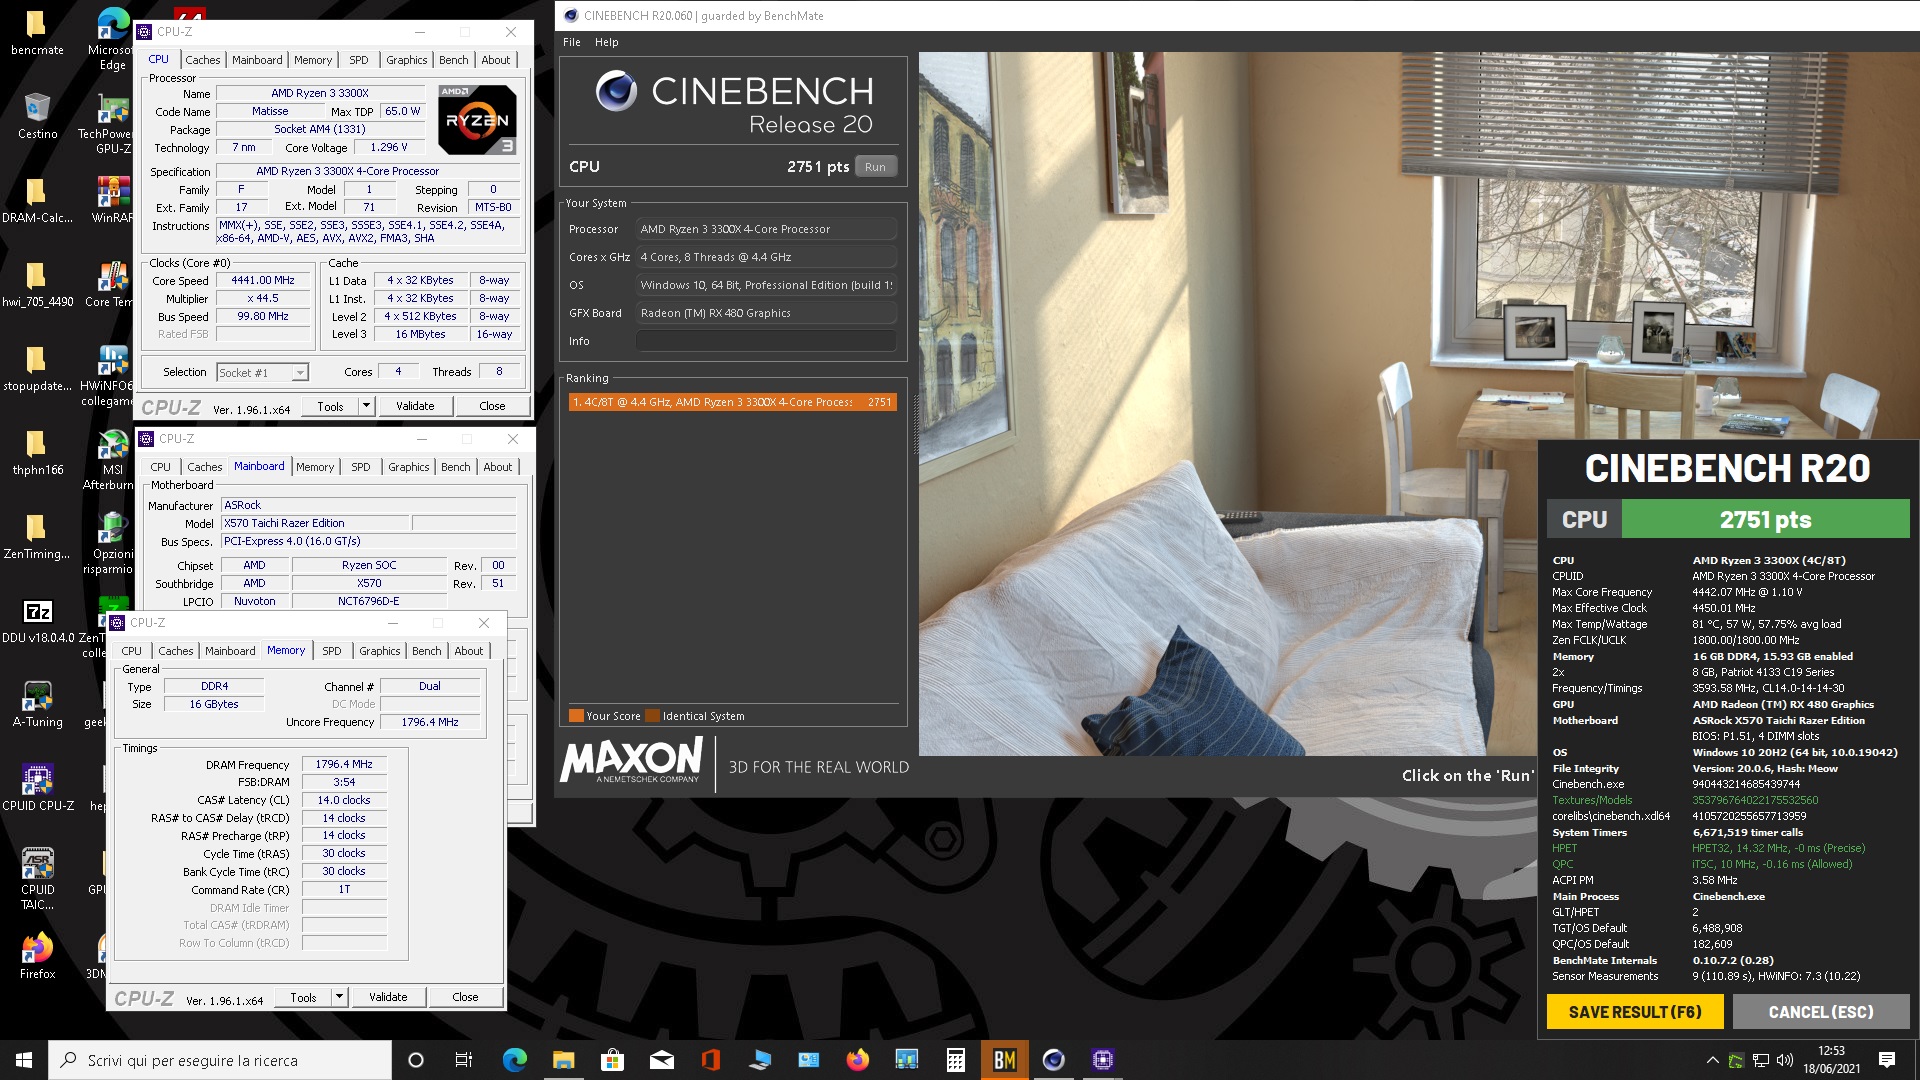Open Cortana circle icon in taskbar
Viewport: 1920px width, 1080px height.
point(416,1060)
